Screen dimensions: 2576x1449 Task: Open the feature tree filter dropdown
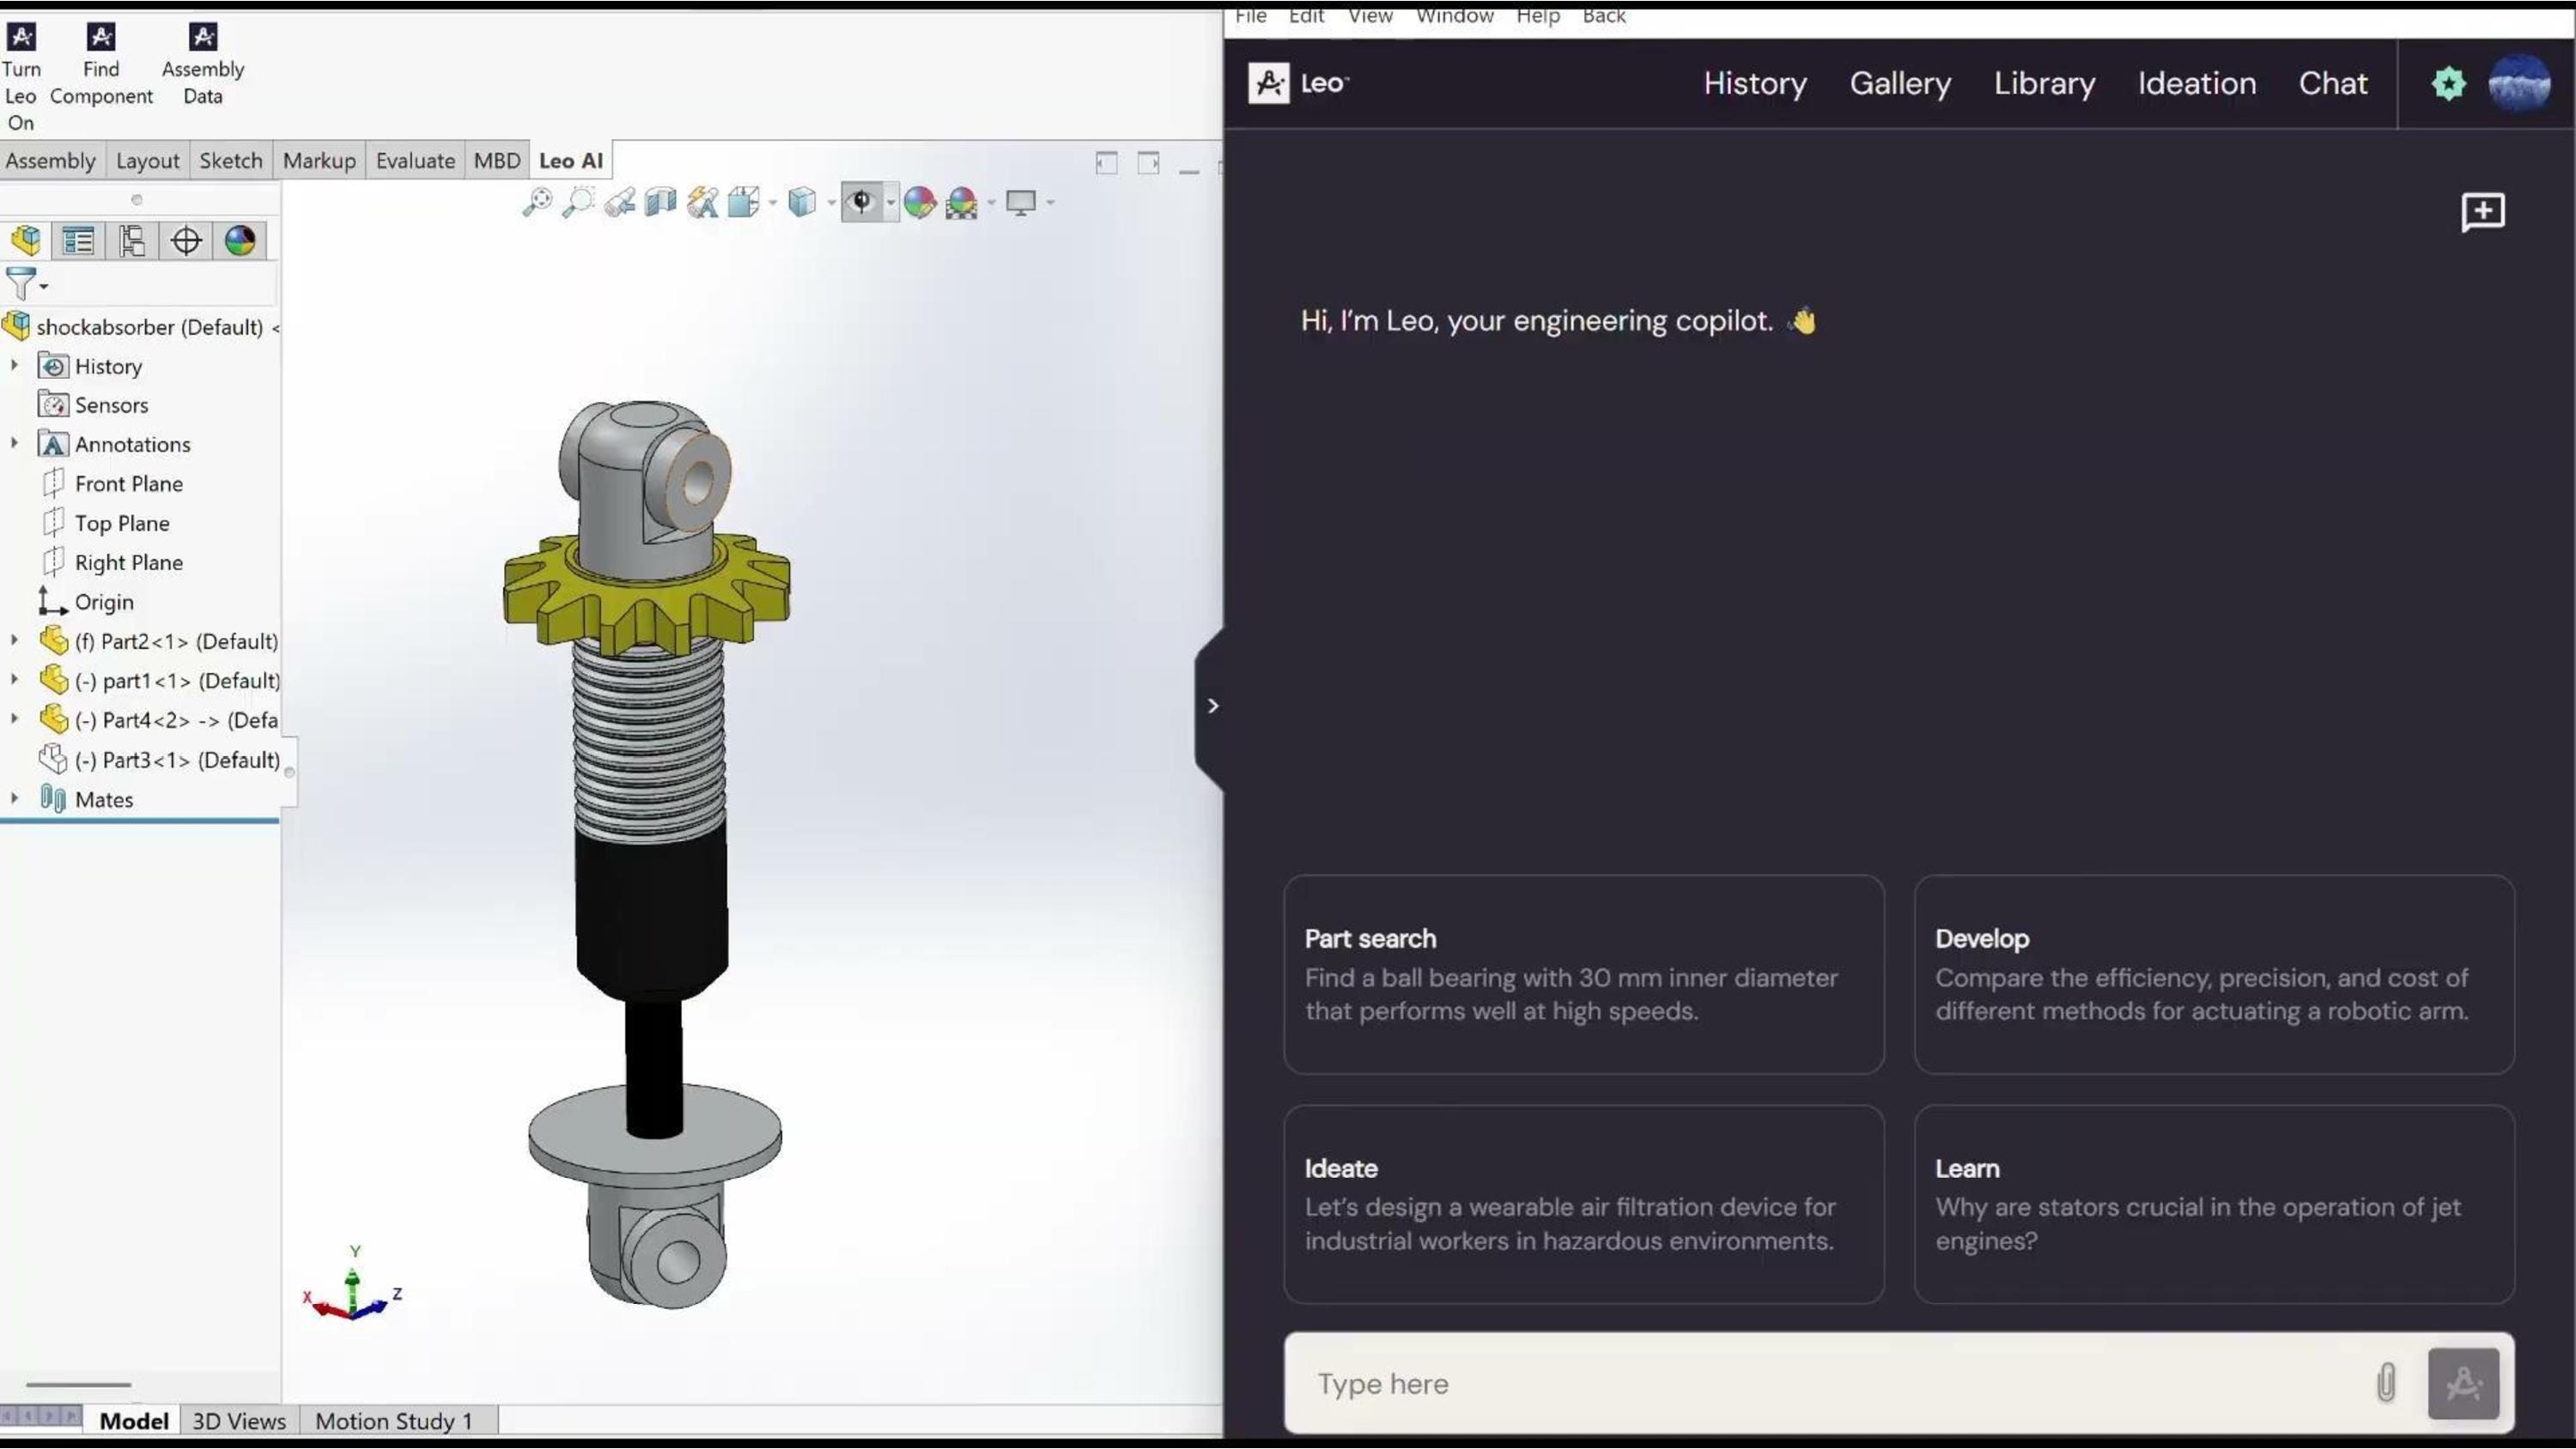[x=27, y=285]
